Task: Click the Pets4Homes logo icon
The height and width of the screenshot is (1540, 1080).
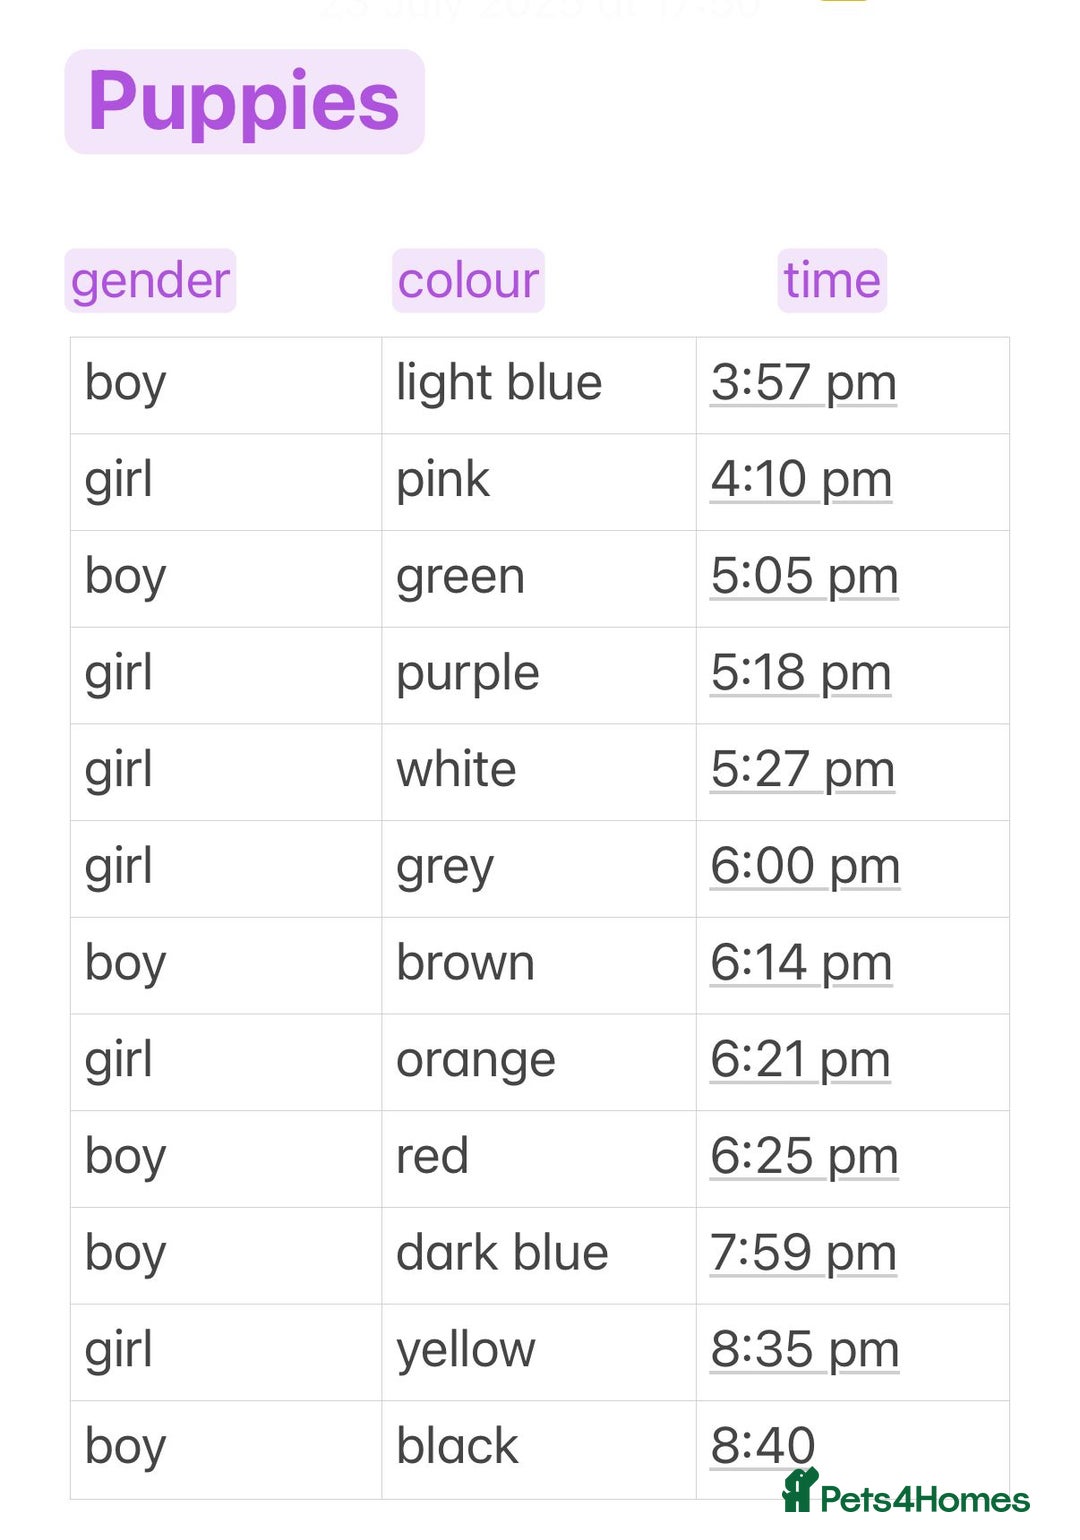Action: tap(800, 1490)
